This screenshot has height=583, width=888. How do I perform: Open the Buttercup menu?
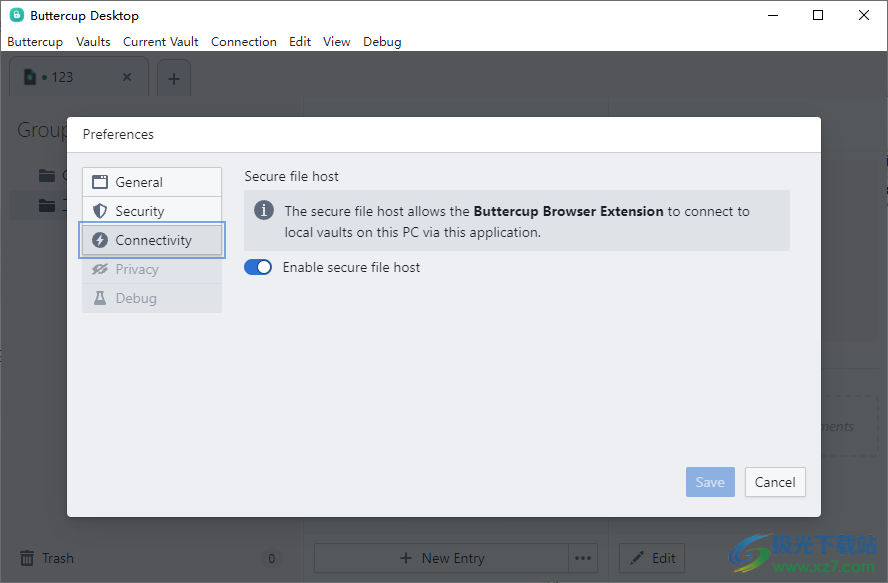pyautogui.click(x=35, y=42)
